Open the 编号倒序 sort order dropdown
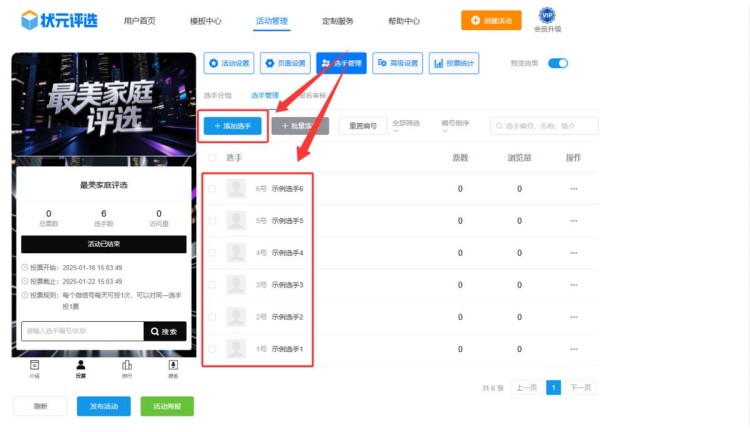Screen dimensions: 750x432 (x=458, y=126)
